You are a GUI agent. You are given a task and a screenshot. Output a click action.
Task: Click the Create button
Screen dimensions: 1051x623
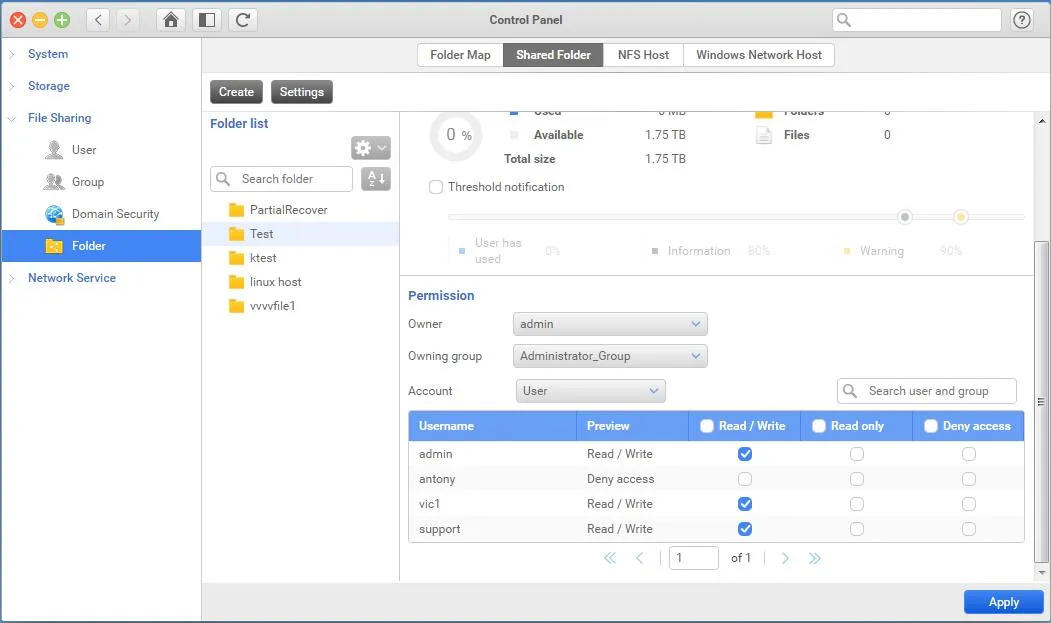pyautogui.click(x=236, y=92)
